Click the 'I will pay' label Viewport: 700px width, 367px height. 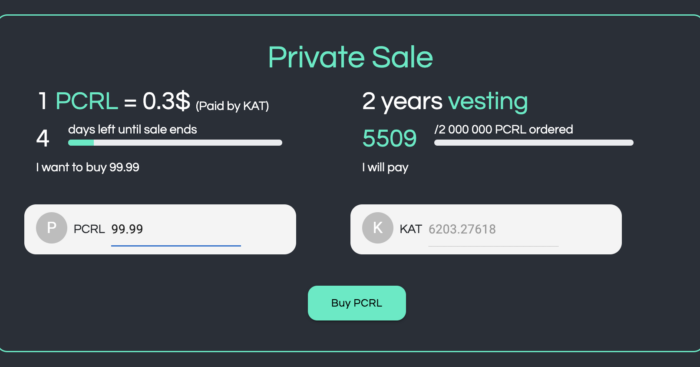385,167
